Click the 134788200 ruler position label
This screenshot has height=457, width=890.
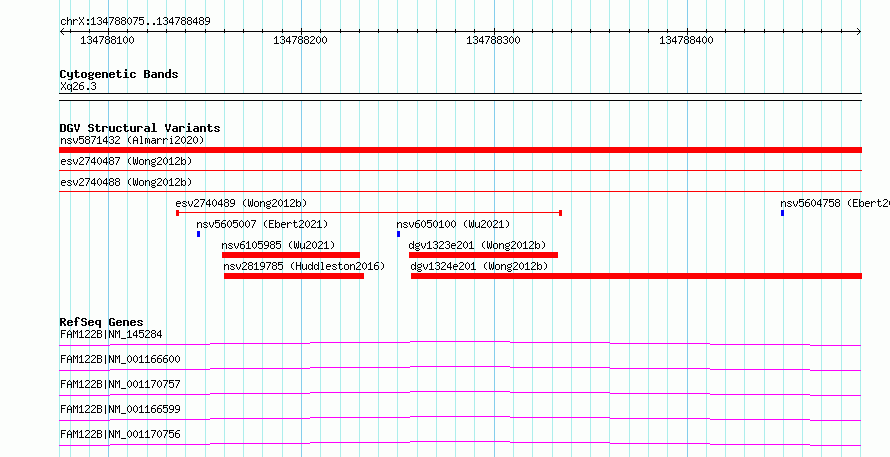click(x=300, y=41)
